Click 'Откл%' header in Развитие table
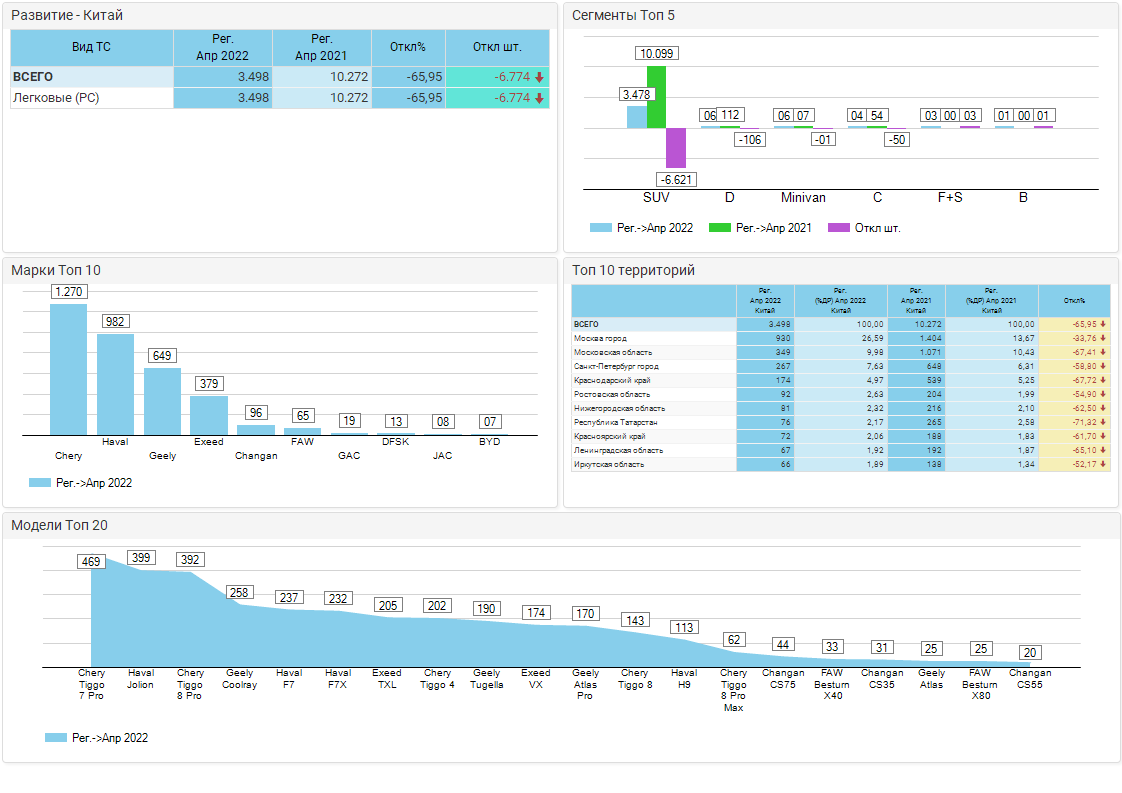 (x=408, y=47)
